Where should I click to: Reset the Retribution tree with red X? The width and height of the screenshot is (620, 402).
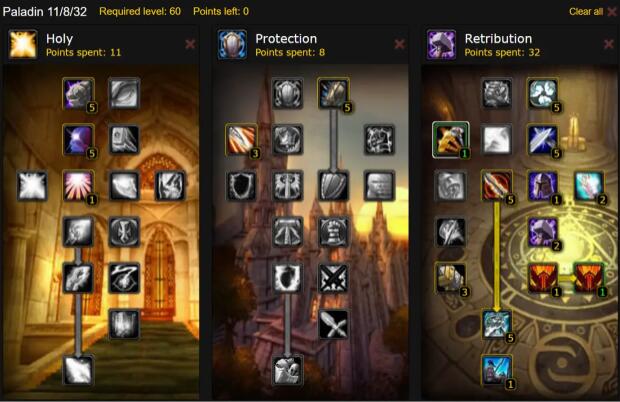[x=609, y=44]
